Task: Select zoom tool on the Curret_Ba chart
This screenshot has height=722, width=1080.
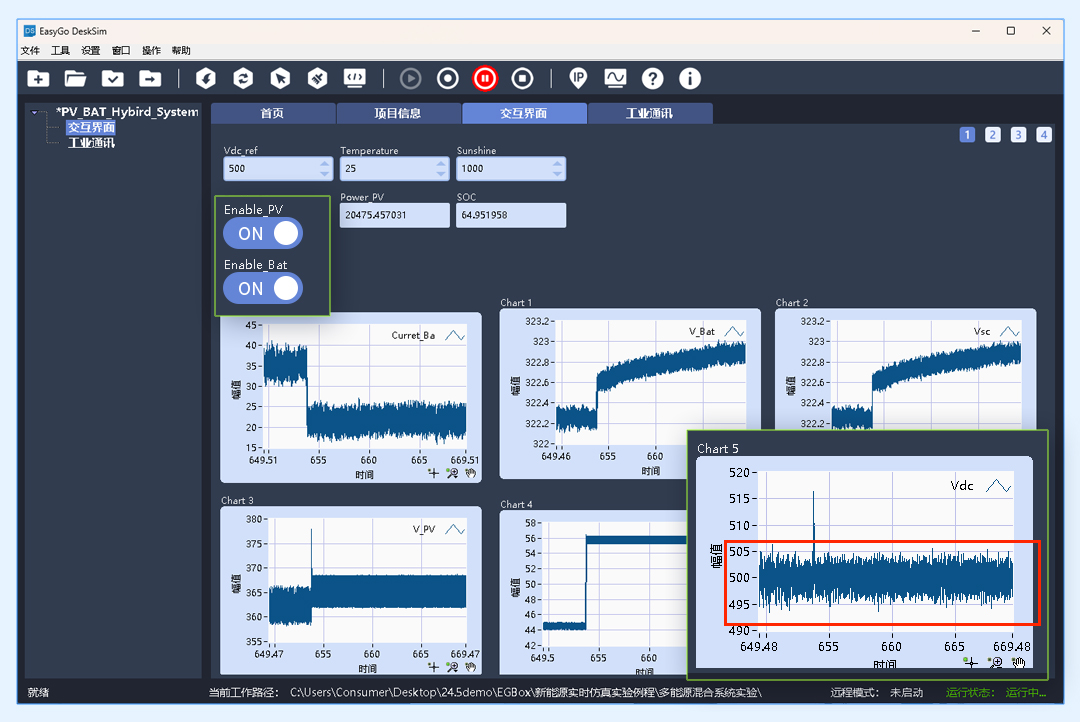Action: [x=452, y=473]
